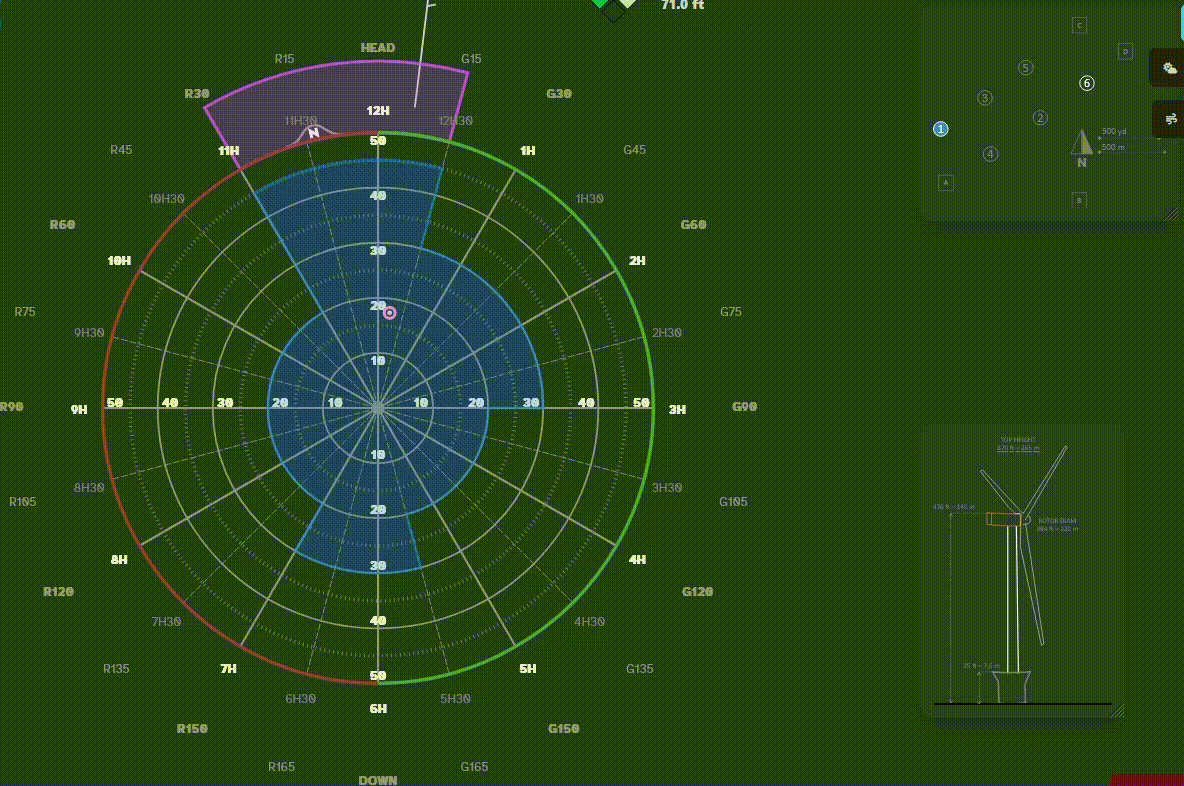
Task: Click square marker C on minimap
Action: tap(1079, 26)
